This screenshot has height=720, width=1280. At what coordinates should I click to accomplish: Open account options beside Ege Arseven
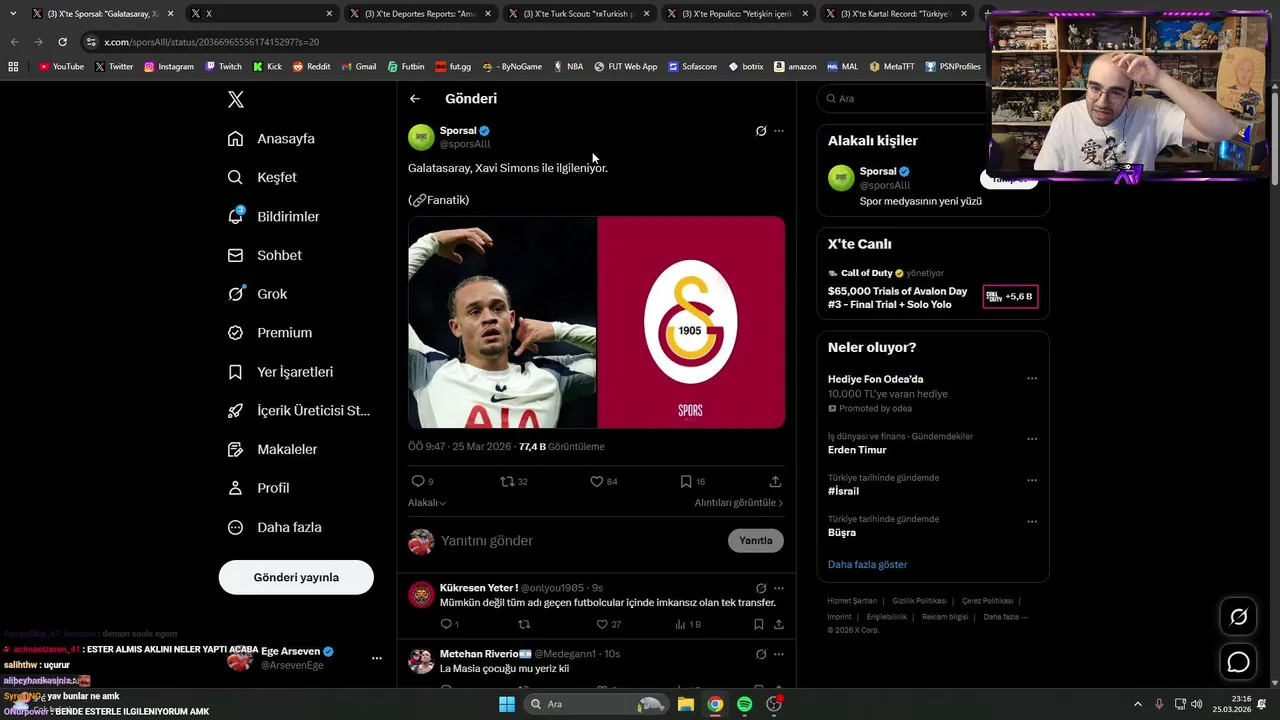point(377,658)
